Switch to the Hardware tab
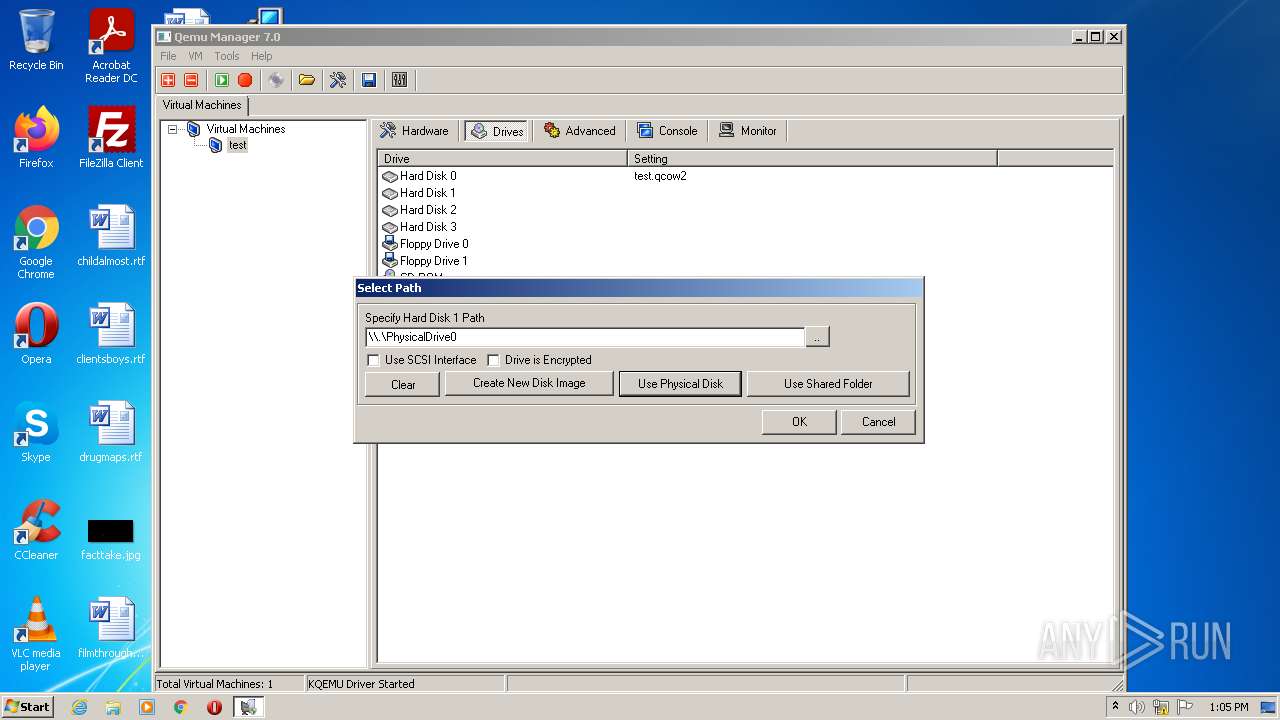The image size is (1280, 720). (415, 131)
